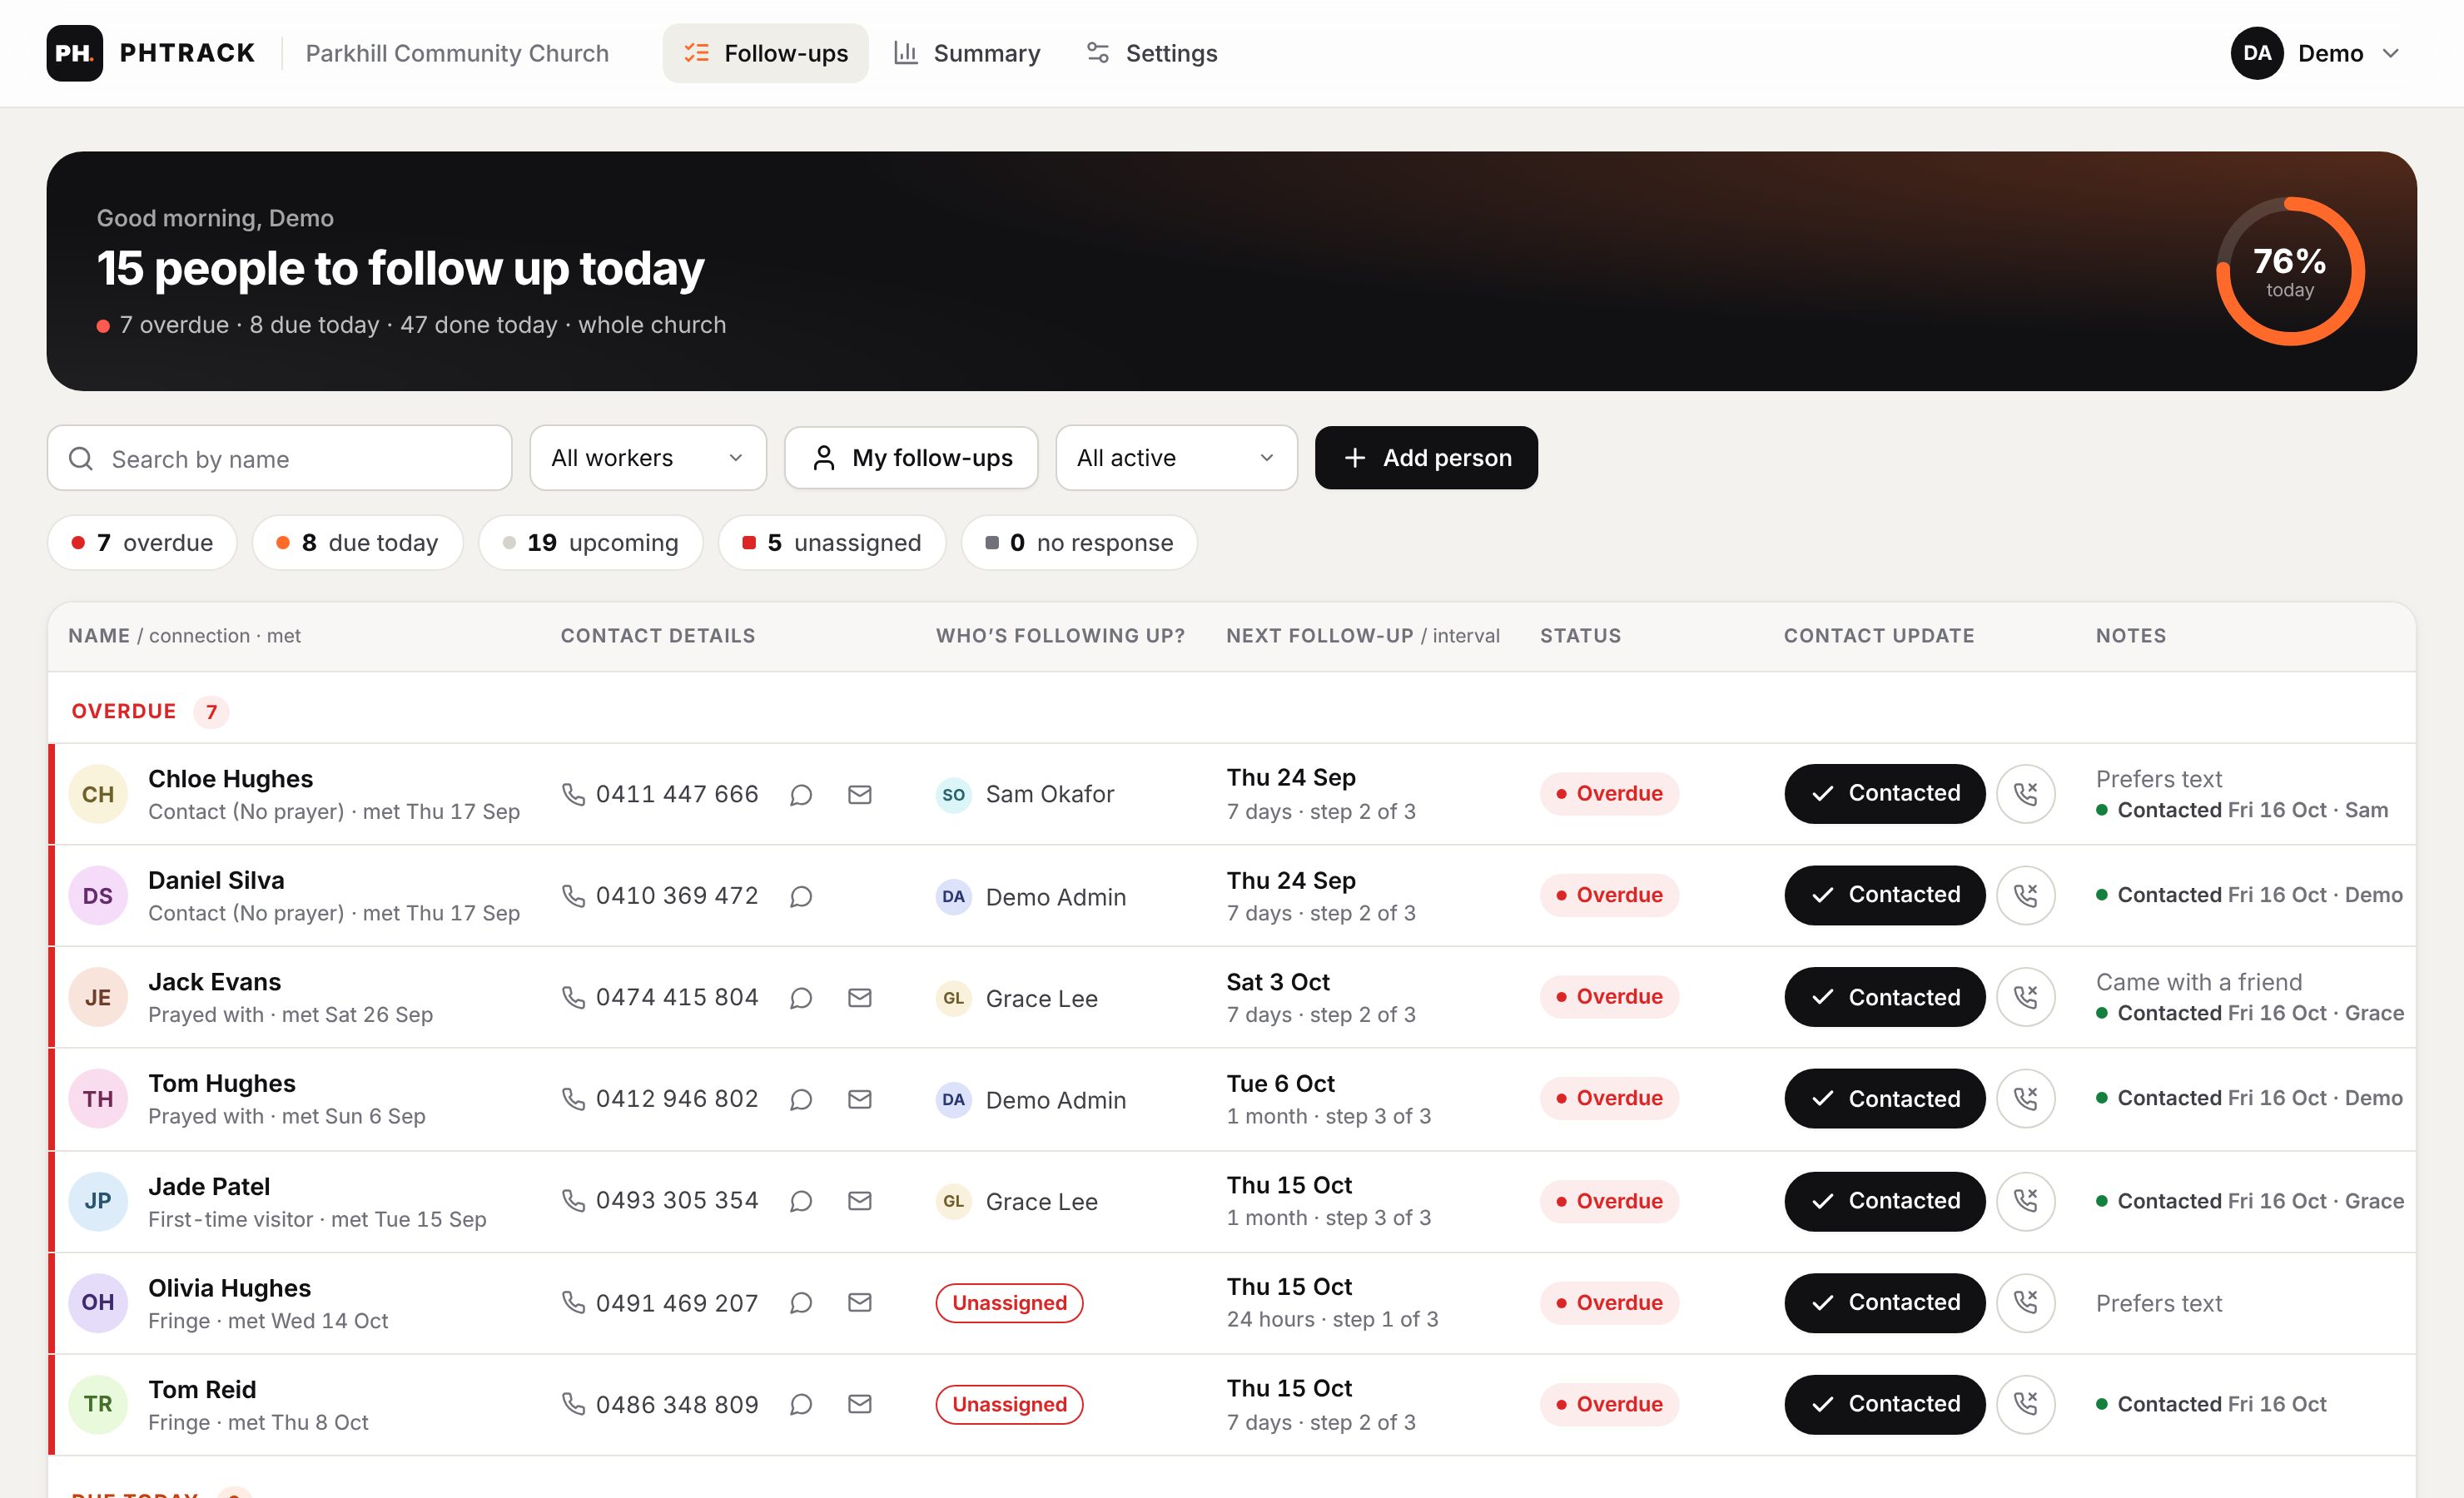The height and width of the screenshot is (1498, 2464).
Task: Email Jade Patel via envelope icon
Action: coord(860,1201)
